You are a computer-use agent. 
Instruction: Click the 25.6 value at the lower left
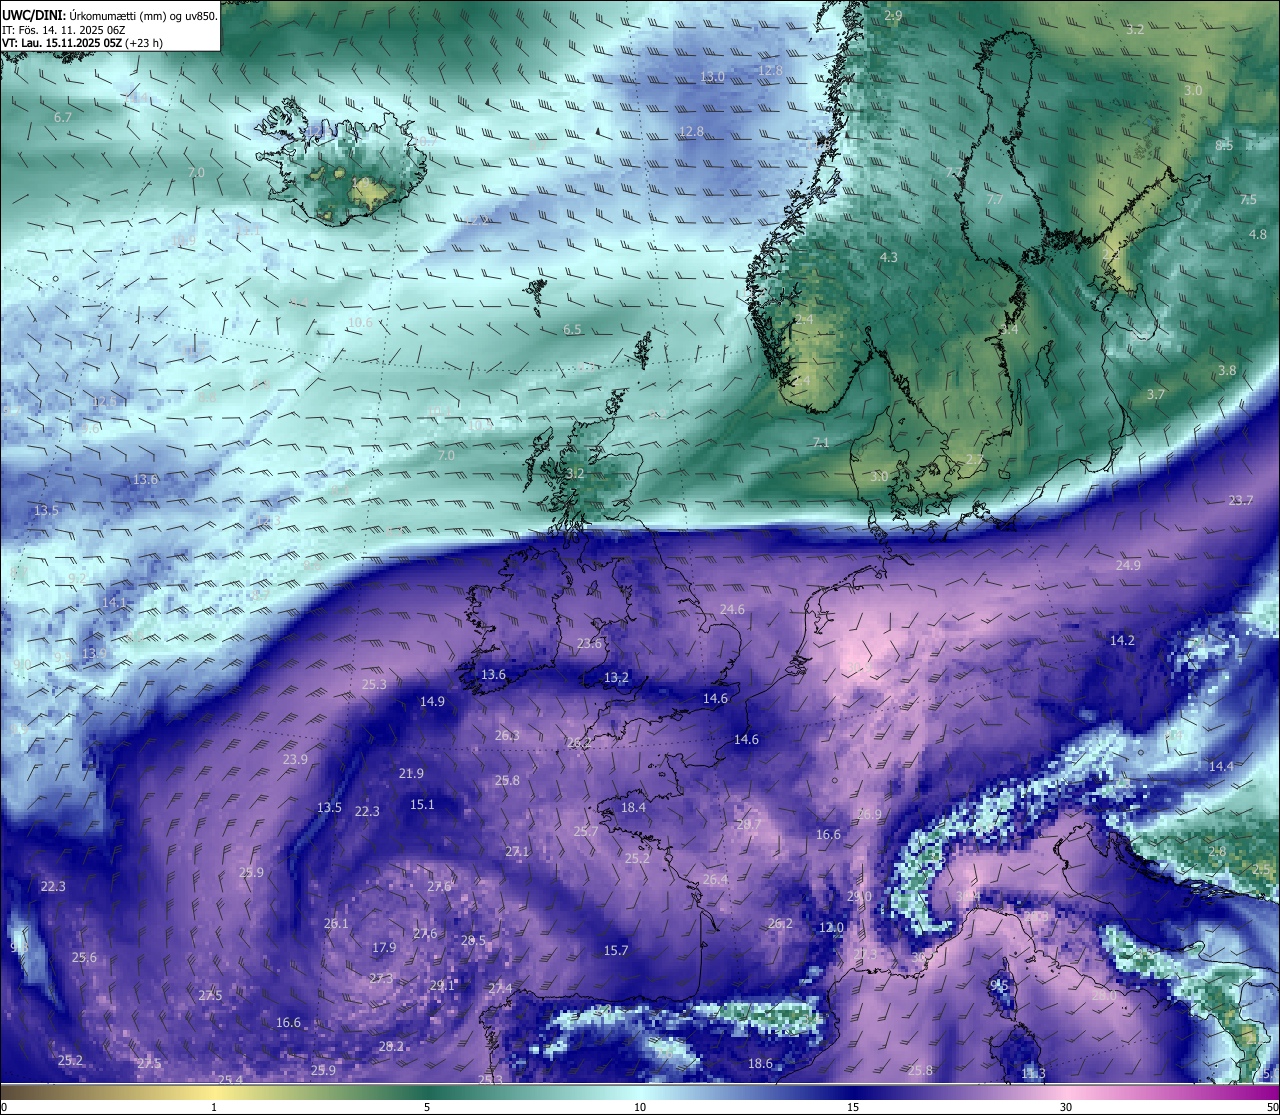pos(84,957)
